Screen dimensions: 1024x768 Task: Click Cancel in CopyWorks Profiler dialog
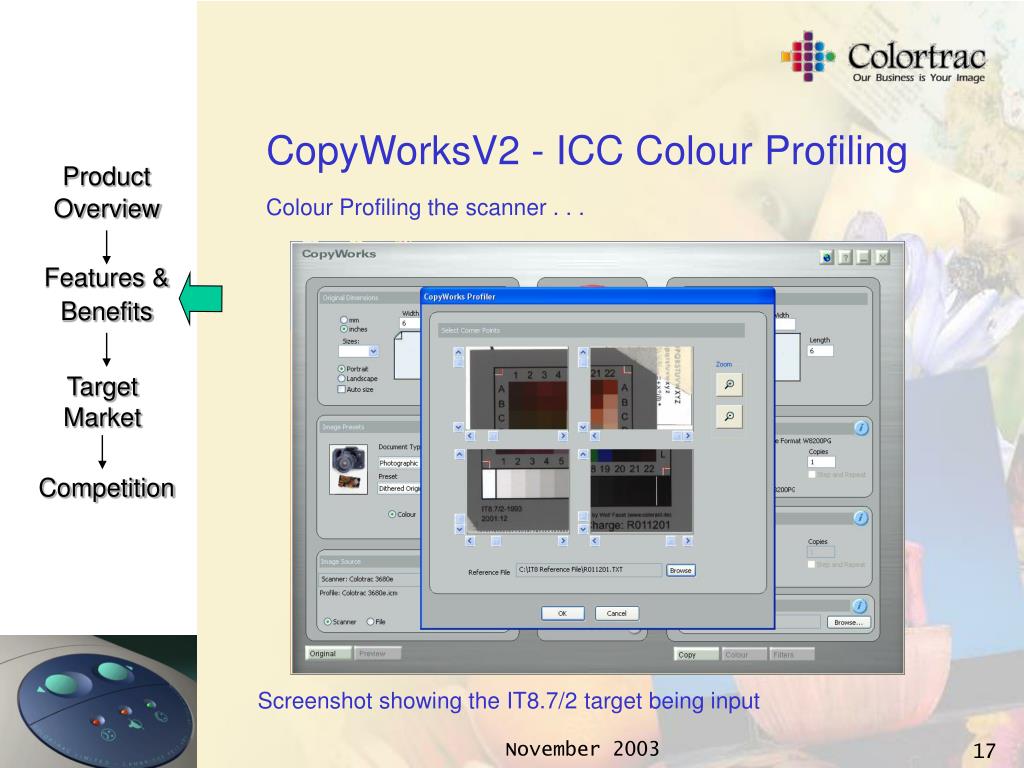click(x=616, y=613)
